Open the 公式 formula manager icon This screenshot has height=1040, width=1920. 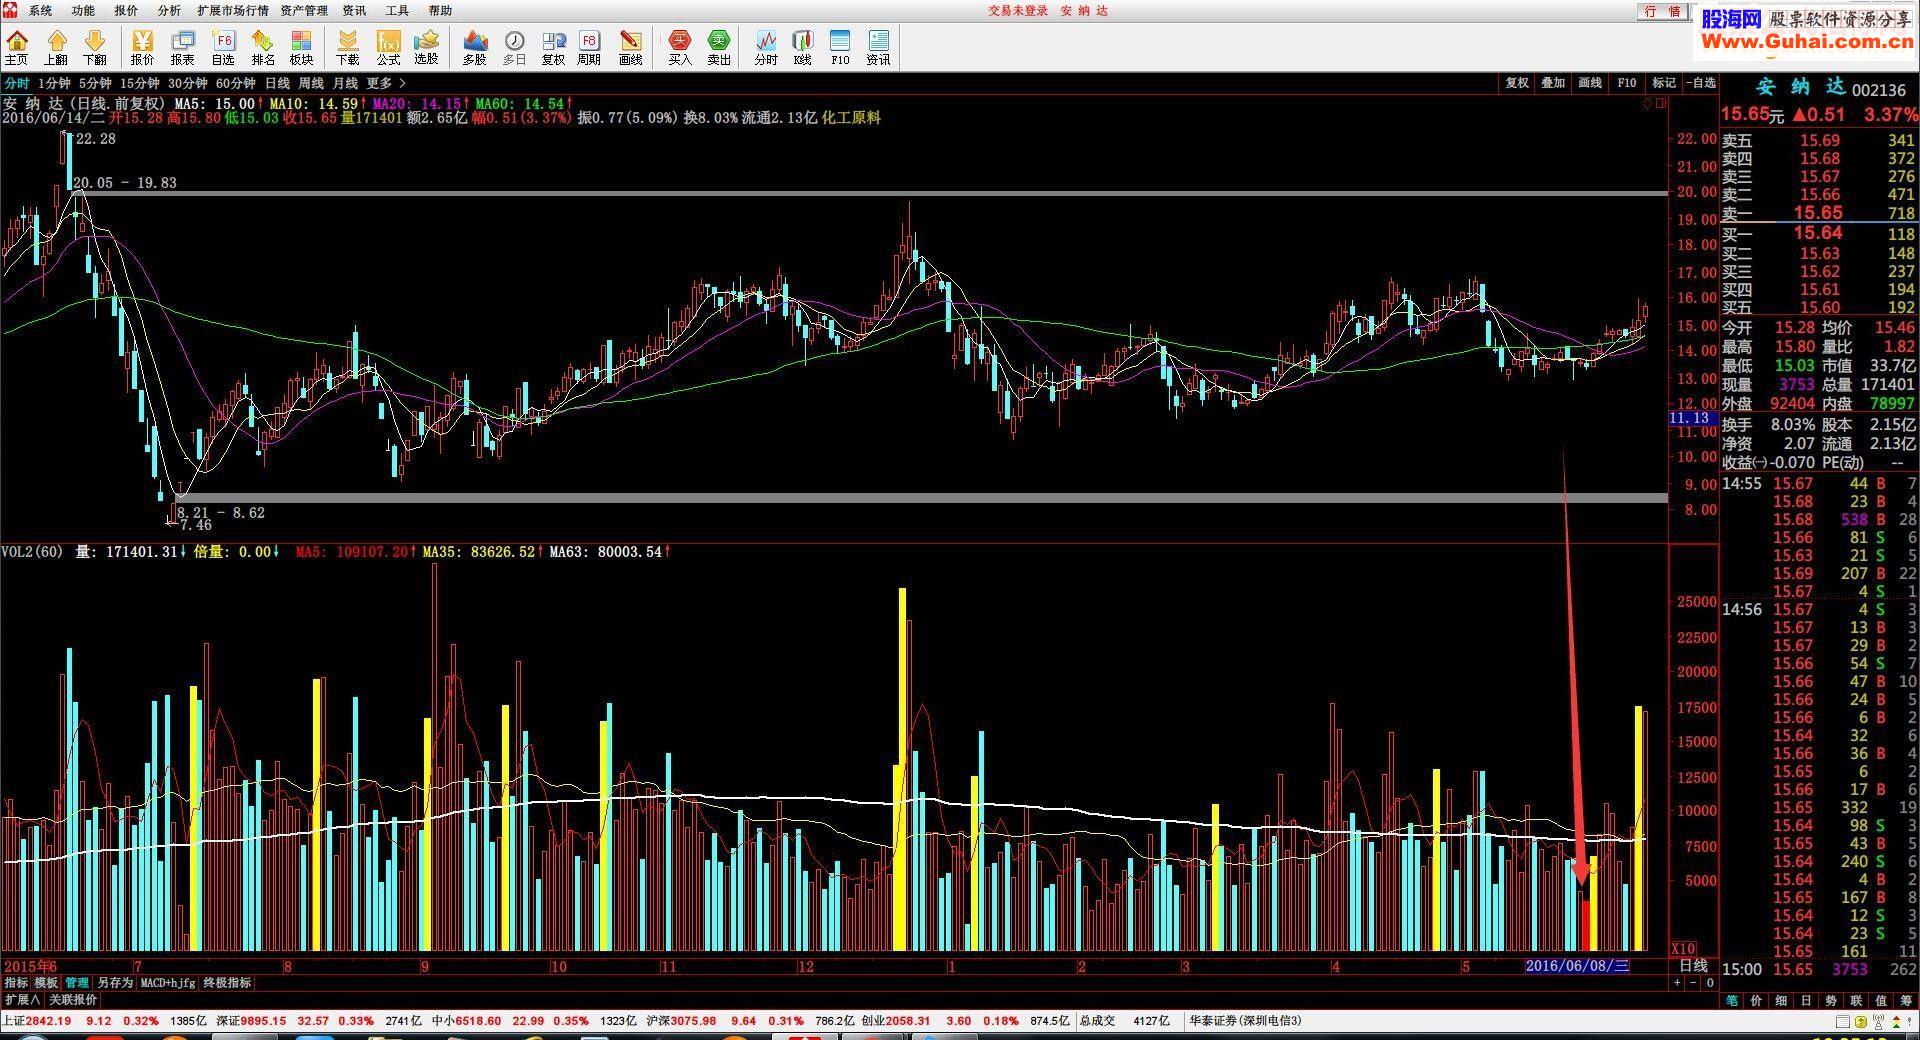tap(388, 47)
